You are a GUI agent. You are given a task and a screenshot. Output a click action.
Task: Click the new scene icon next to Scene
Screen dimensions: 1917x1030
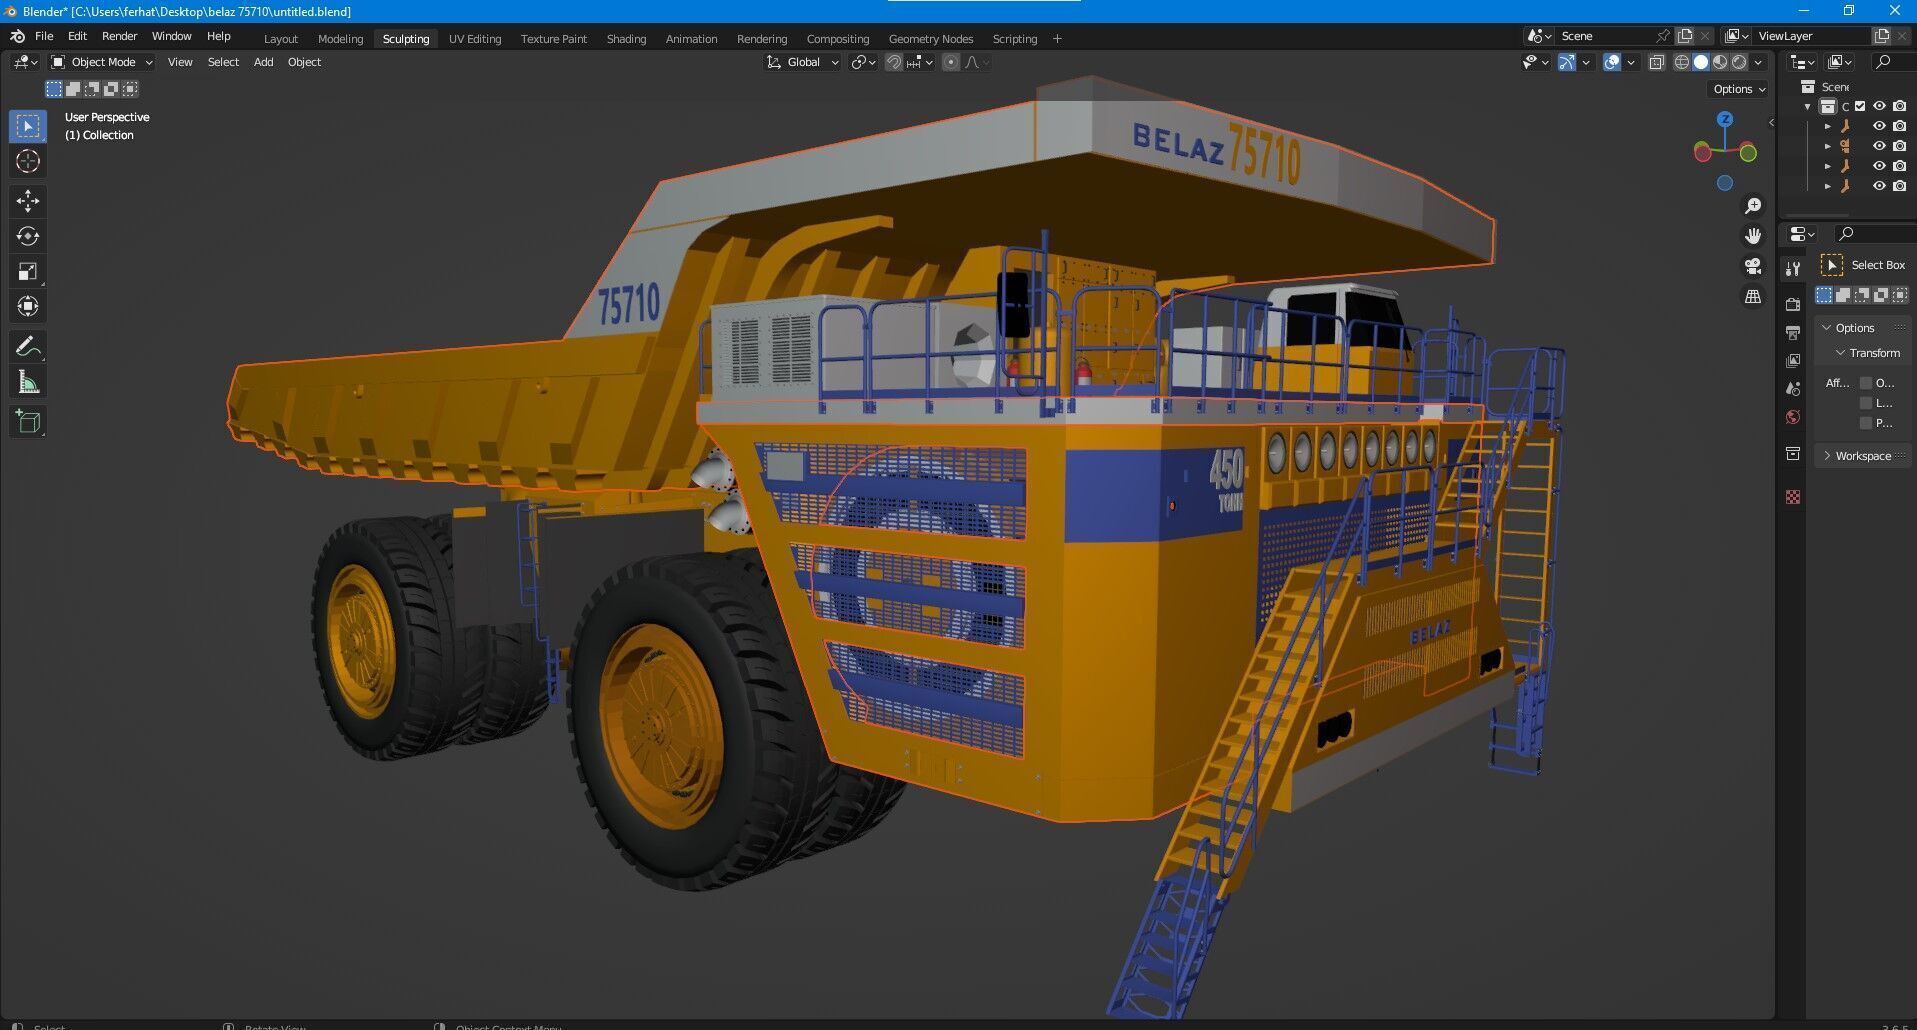click(1685, 36)
